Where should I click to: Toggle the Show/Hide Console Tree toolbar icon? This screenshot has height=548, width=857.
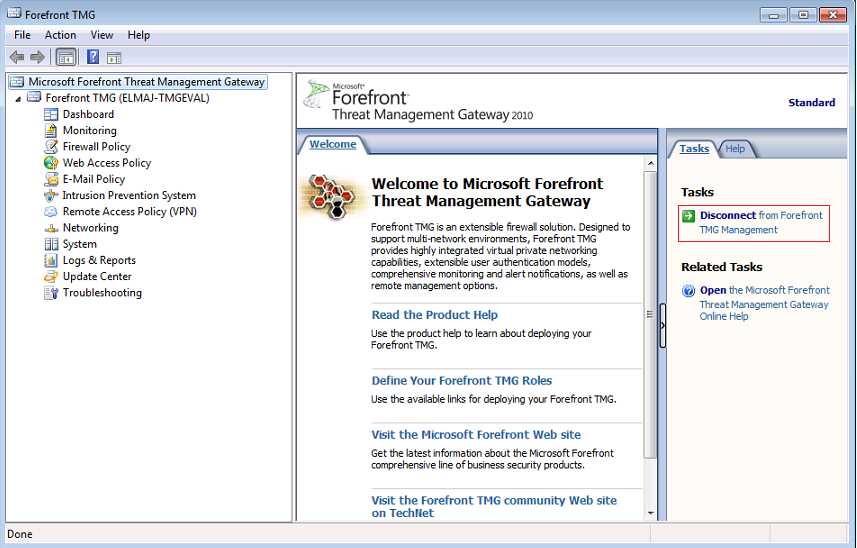66,57
